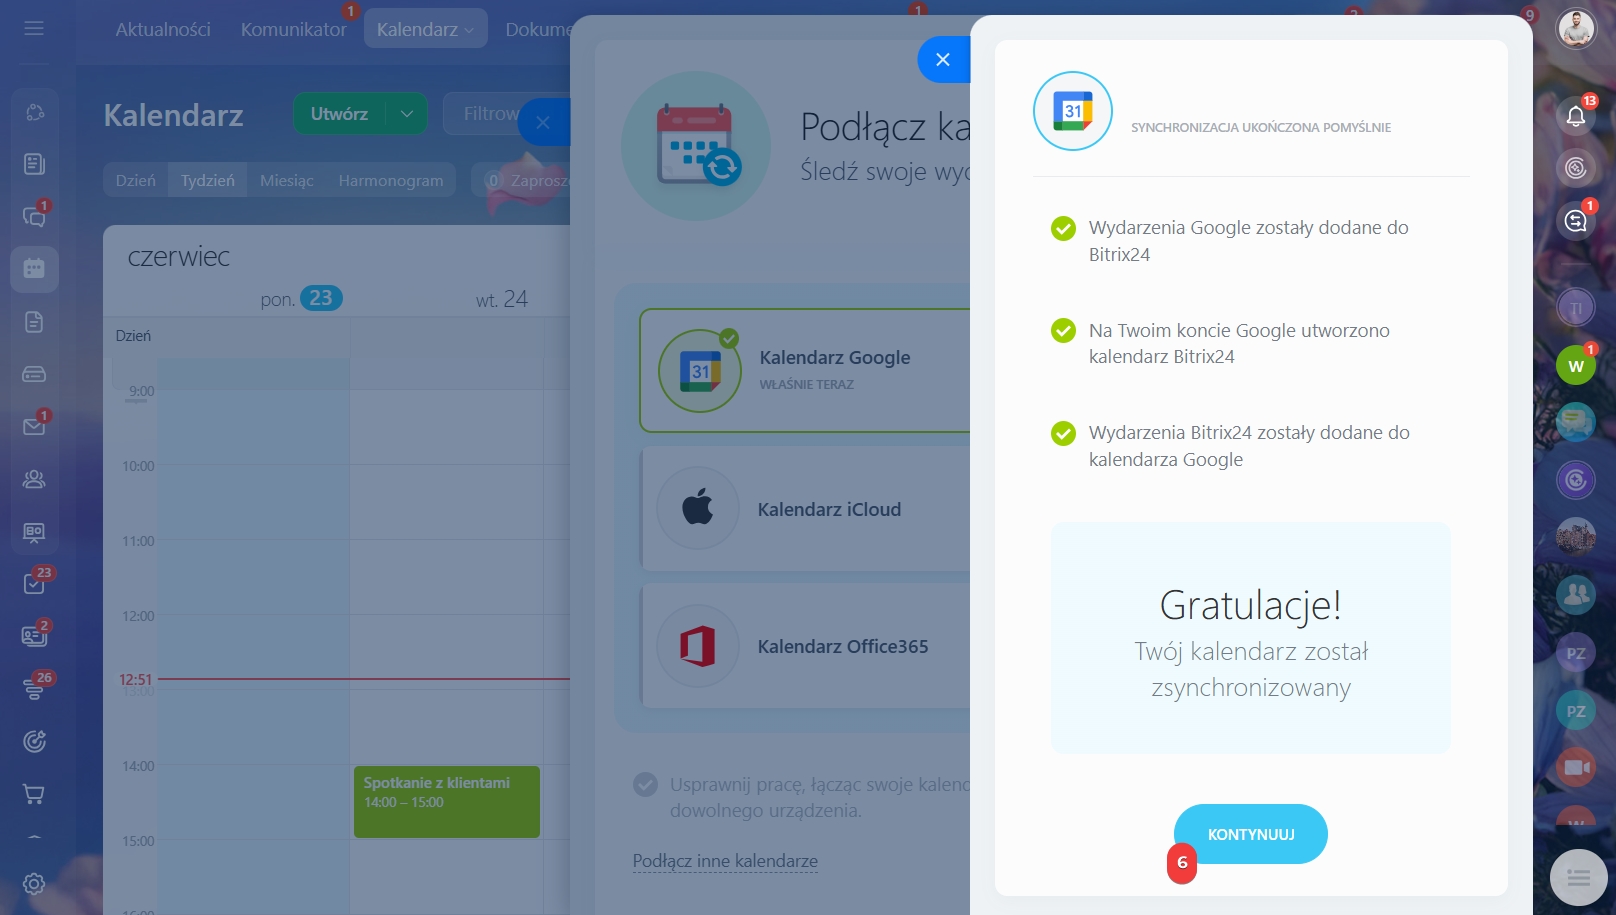Open the documents icon in left sidebar
Screen dimensions: 1616x915
pyautogui.click(x=34, y=322)
